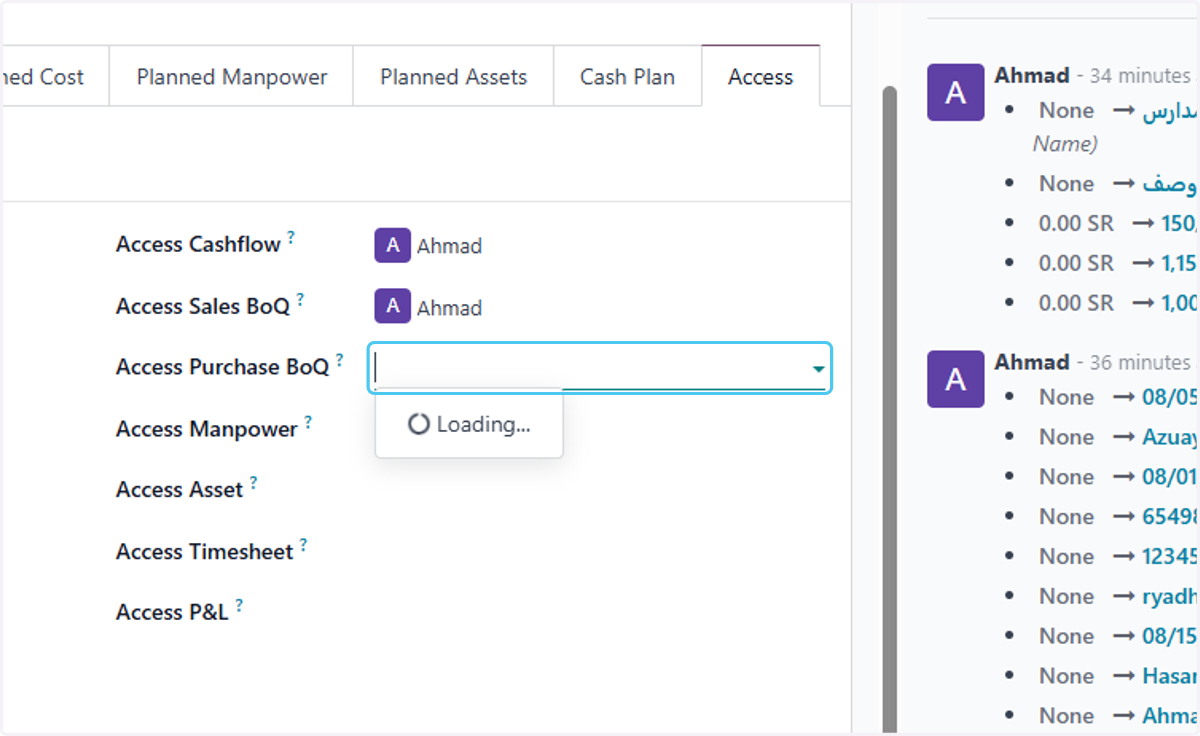Click the help tooltip beside Access Sales BoQ

pyautogui.click(x=300, y=299)
